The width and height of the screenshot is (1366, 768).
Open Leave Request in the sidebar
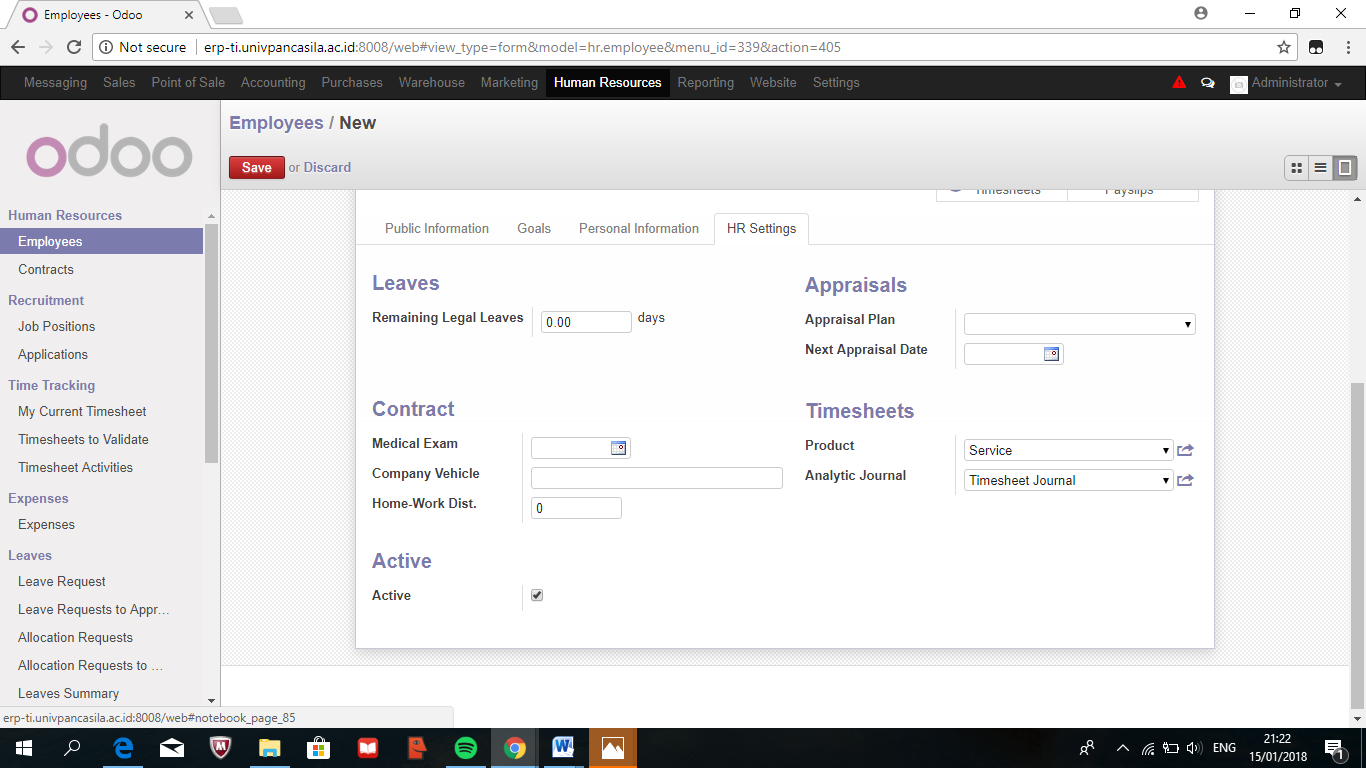tap(62, 581)
